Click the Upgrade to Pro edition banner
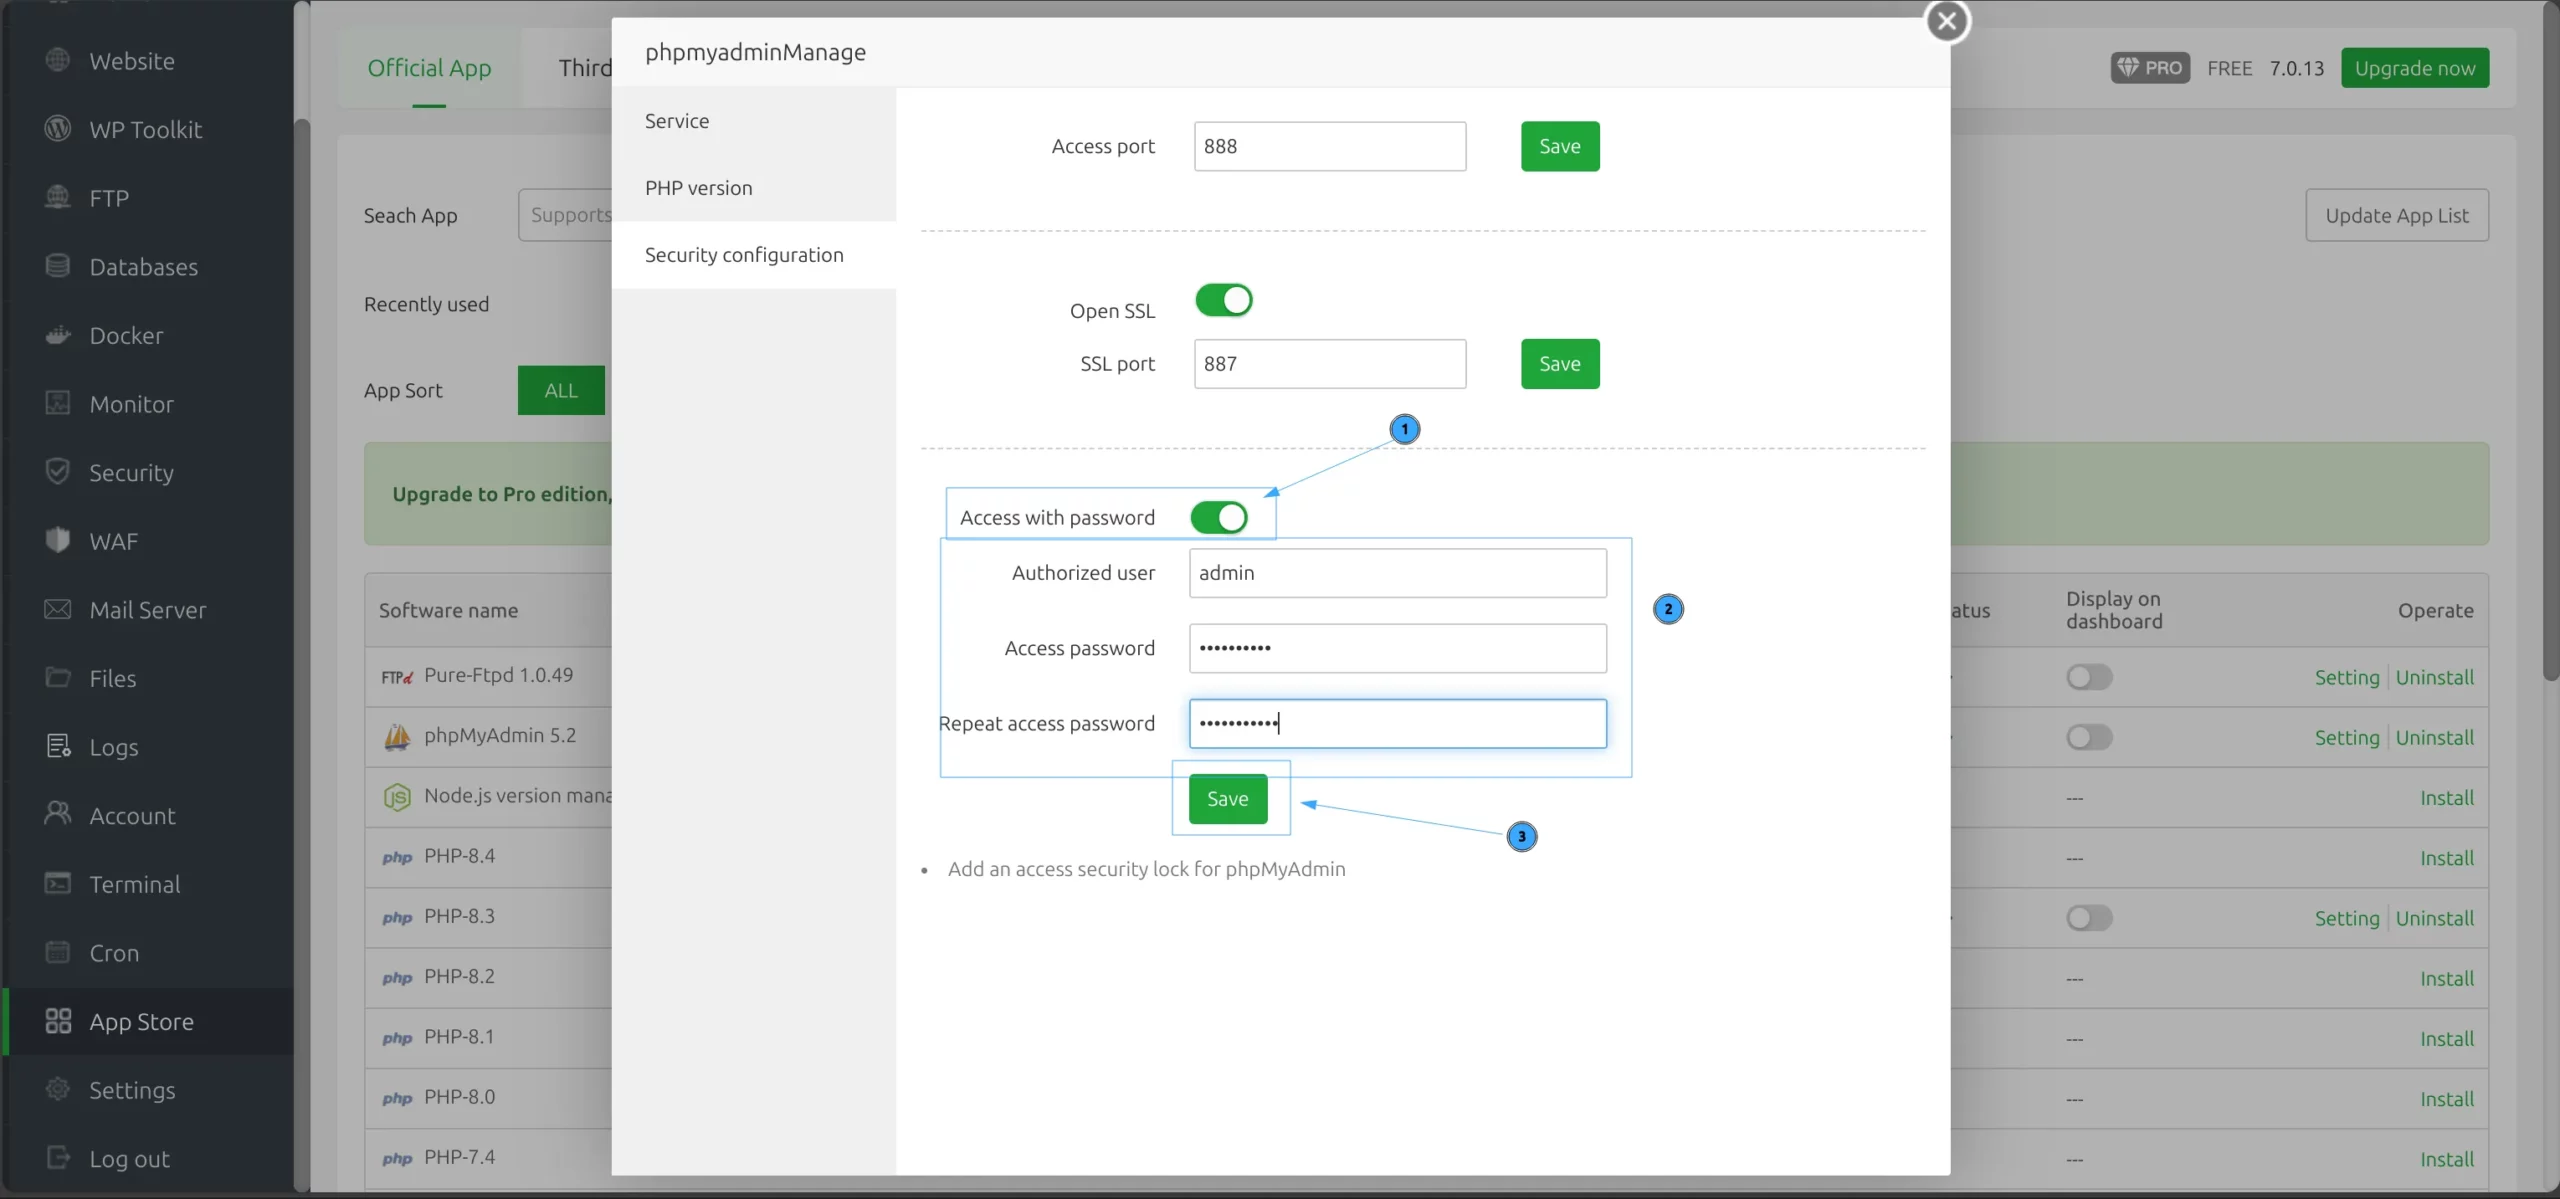 [x=488, y=494]
